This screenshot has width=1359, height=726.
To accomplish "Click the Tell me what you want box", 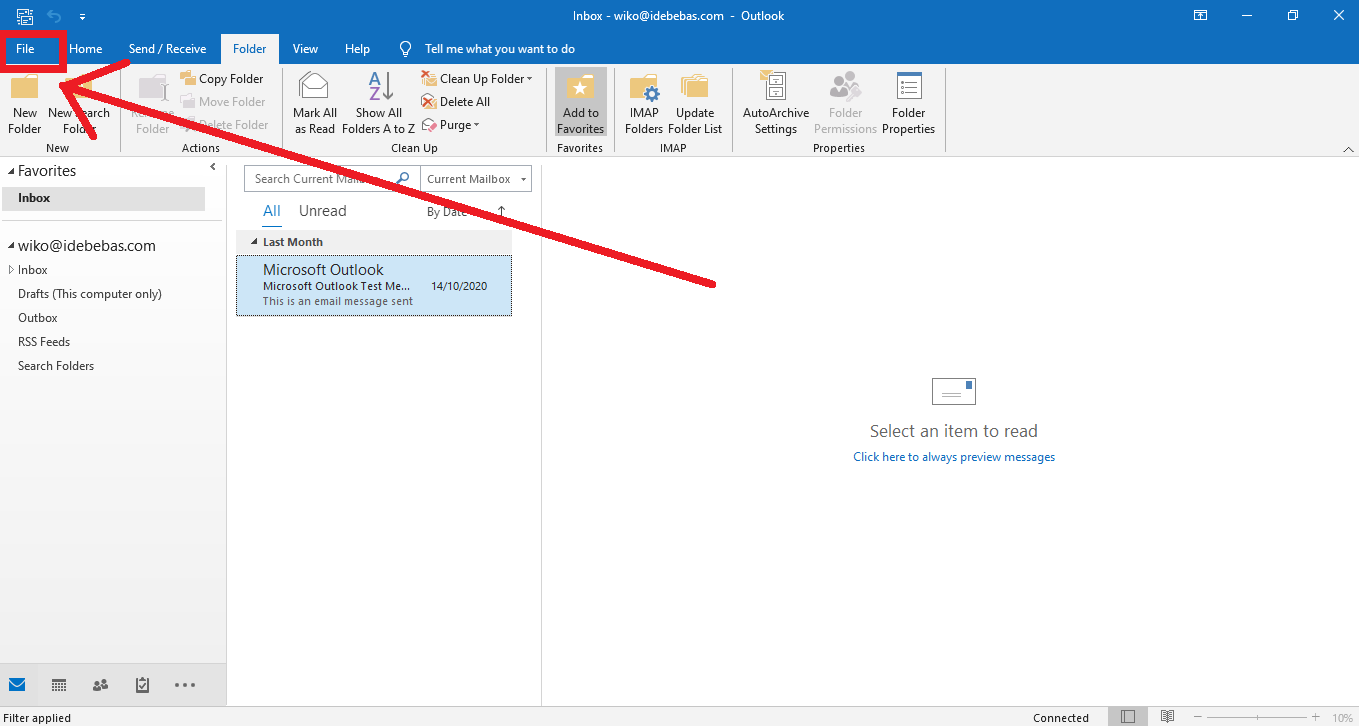I will [x=500, y=48].
